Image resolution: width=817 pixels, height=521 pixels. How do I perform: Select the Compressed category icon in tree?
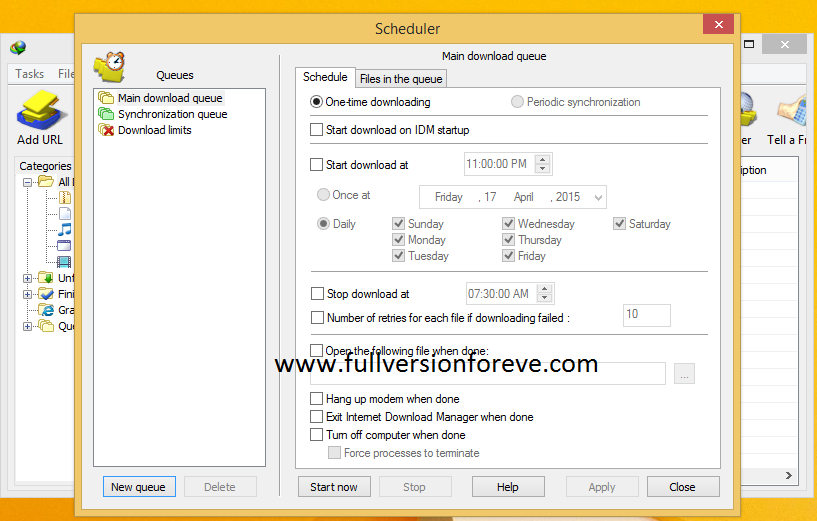65,197
